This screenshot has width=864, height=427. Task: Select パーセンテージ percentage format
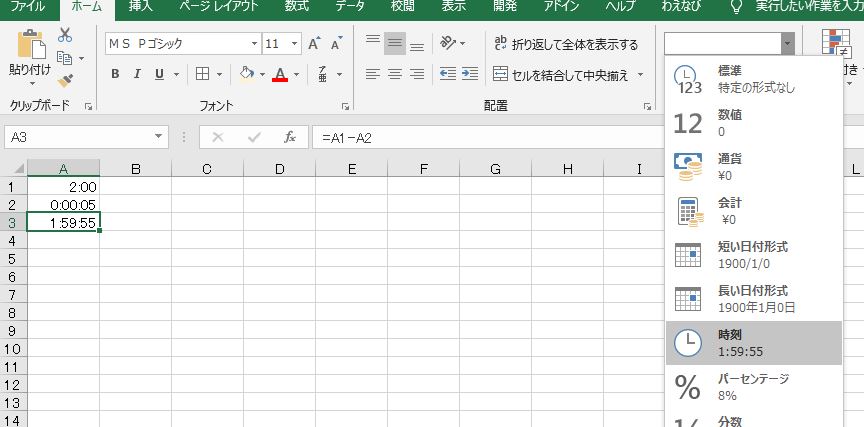click(754, 387)
